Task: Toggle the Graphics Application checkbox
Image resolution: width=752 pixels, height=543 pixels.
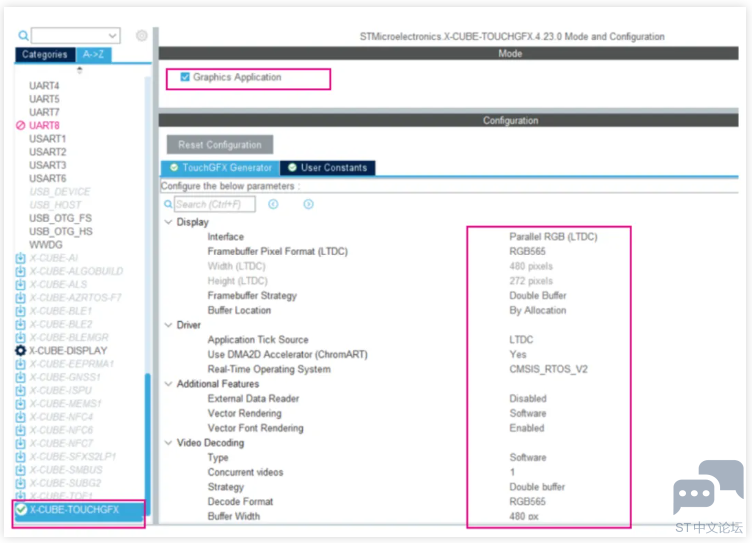Action: pos(185,77)
